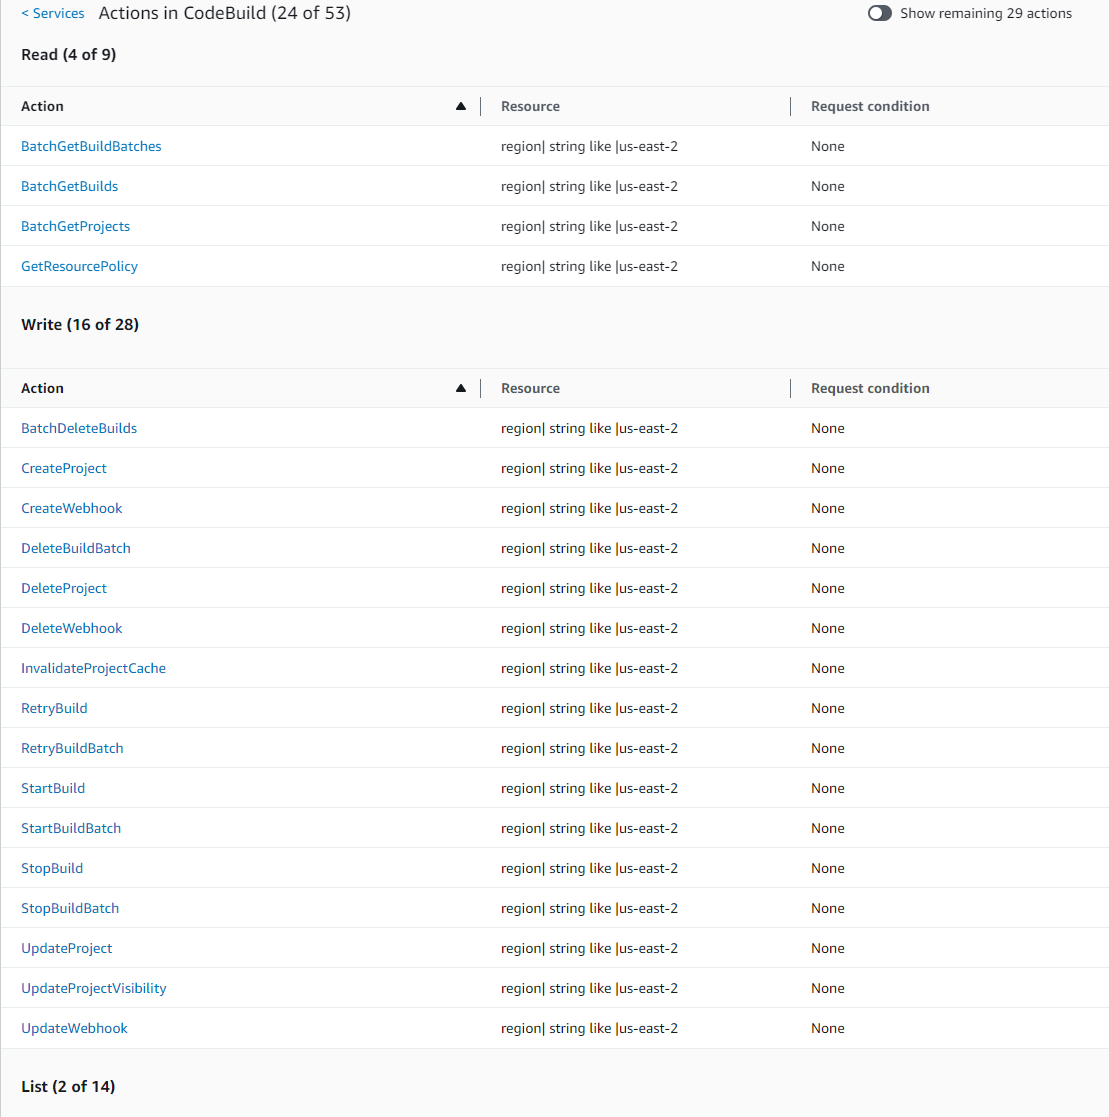Click the sort triangle in the Write table header
Viewport: 1109px width, 1117px height.
tap(461, 387)
